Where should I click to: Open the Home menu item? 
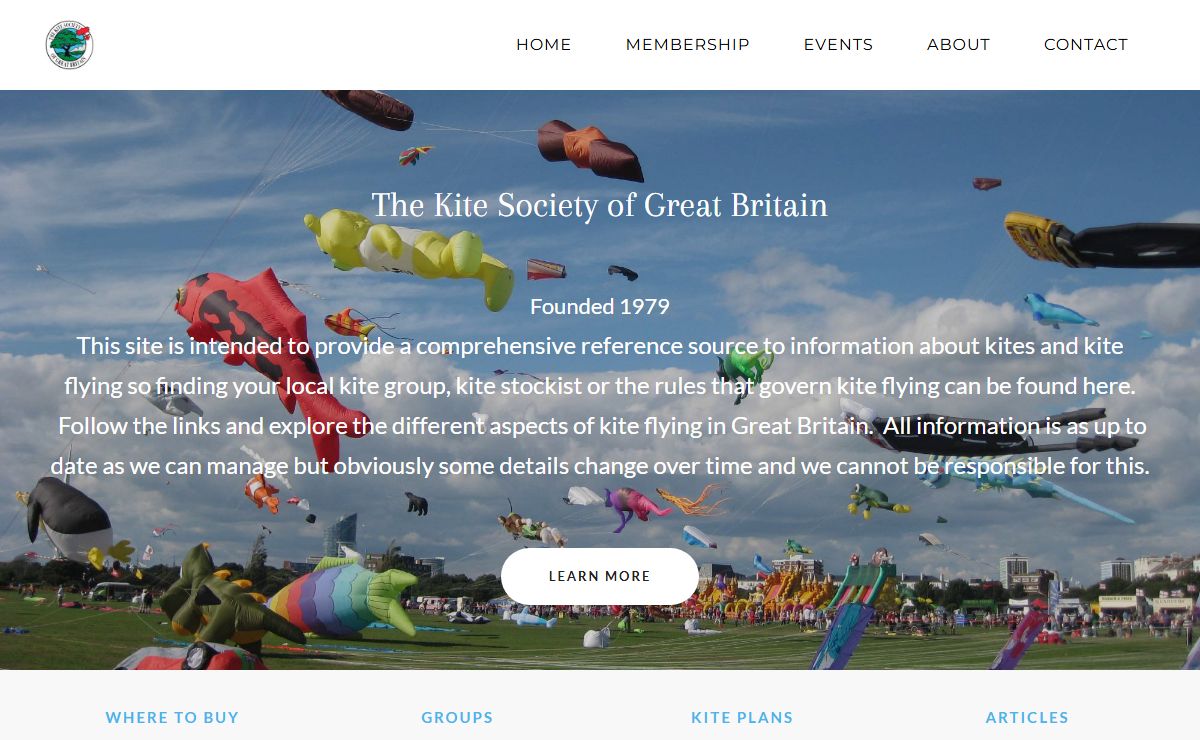[544, 45]
